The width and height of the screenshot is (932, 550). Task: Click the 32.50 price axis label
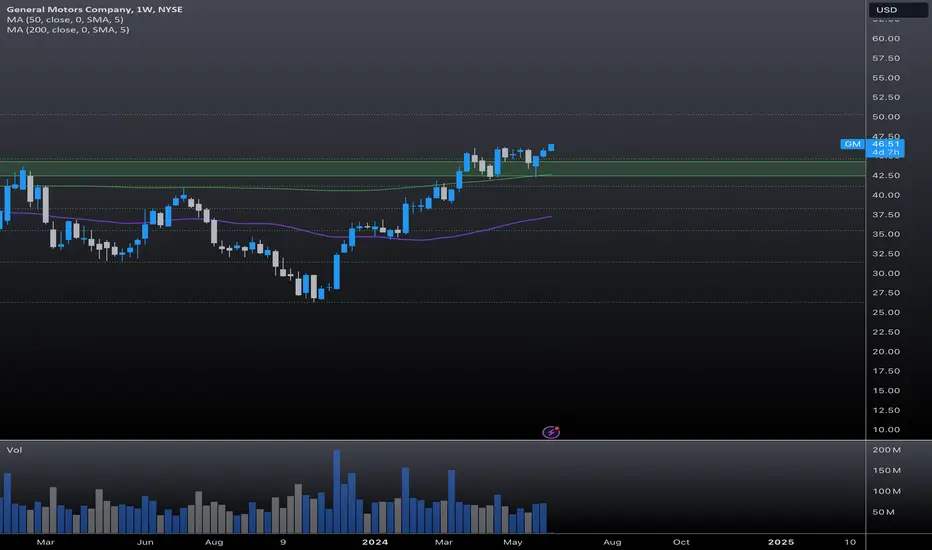point(886,254)
